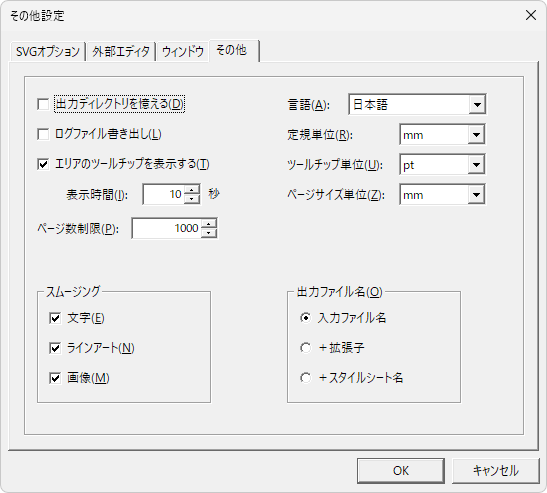Select the ウィンドウ tab
Viewport: 547px width, 493px height.
(x=182, y=52)
